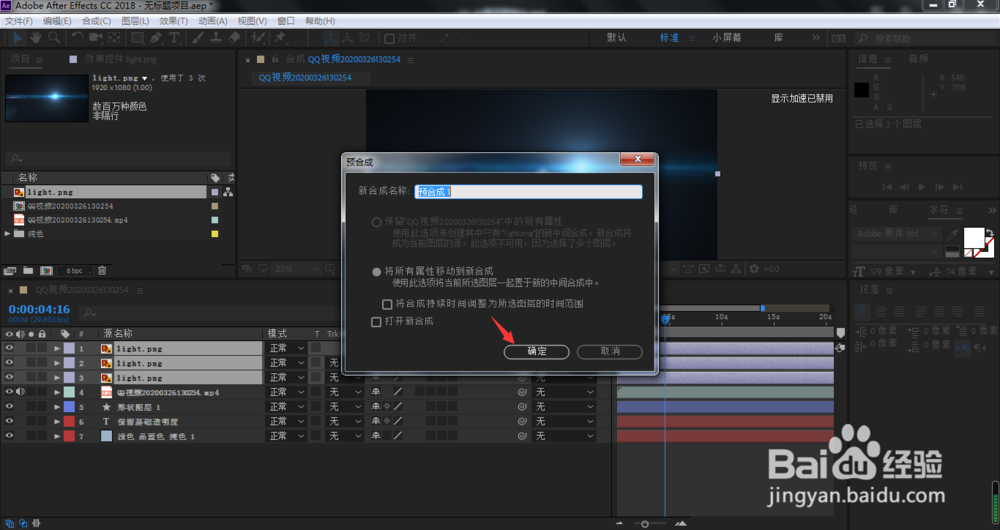Check 打开新合成 checkbox in dialog

pyautogui.click(x=376, y=322)
